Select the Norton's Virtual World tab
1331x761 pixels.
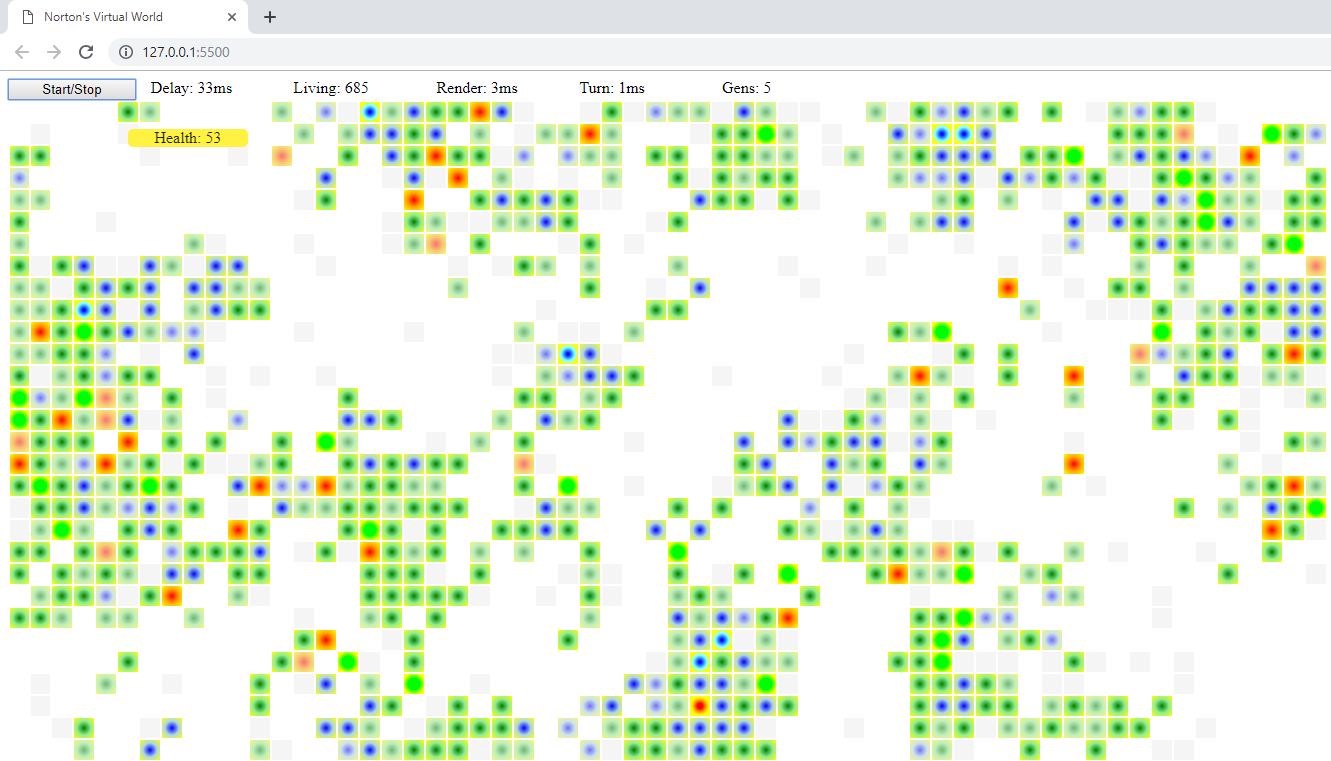point(120,17)
